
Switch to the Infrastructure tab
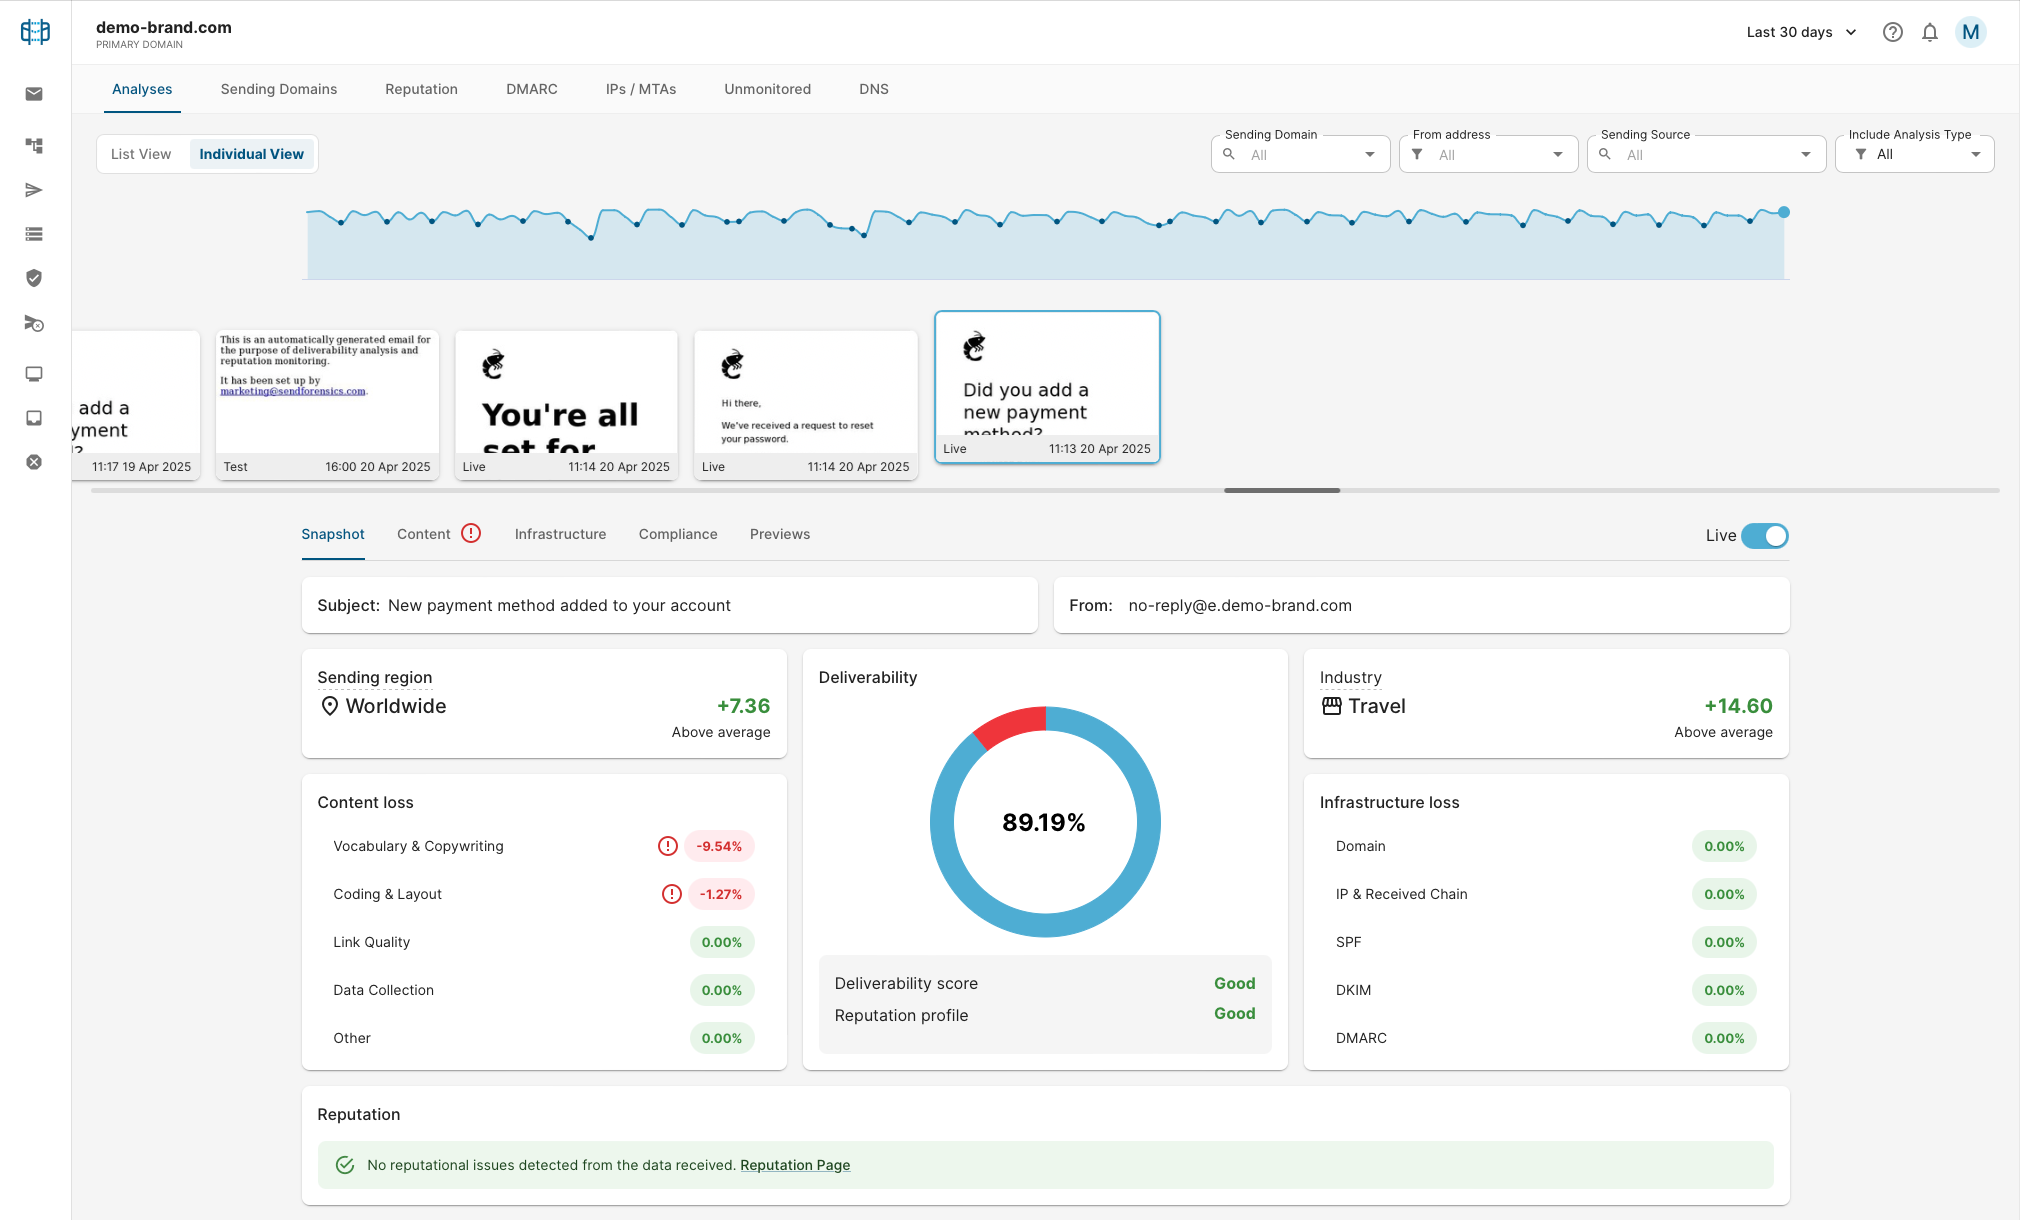click(560, 534)
